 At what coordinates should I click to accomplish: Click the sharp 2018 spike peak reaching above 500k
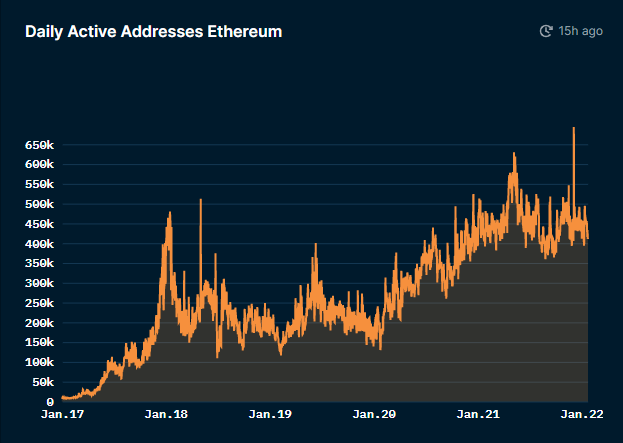[201, 200]
